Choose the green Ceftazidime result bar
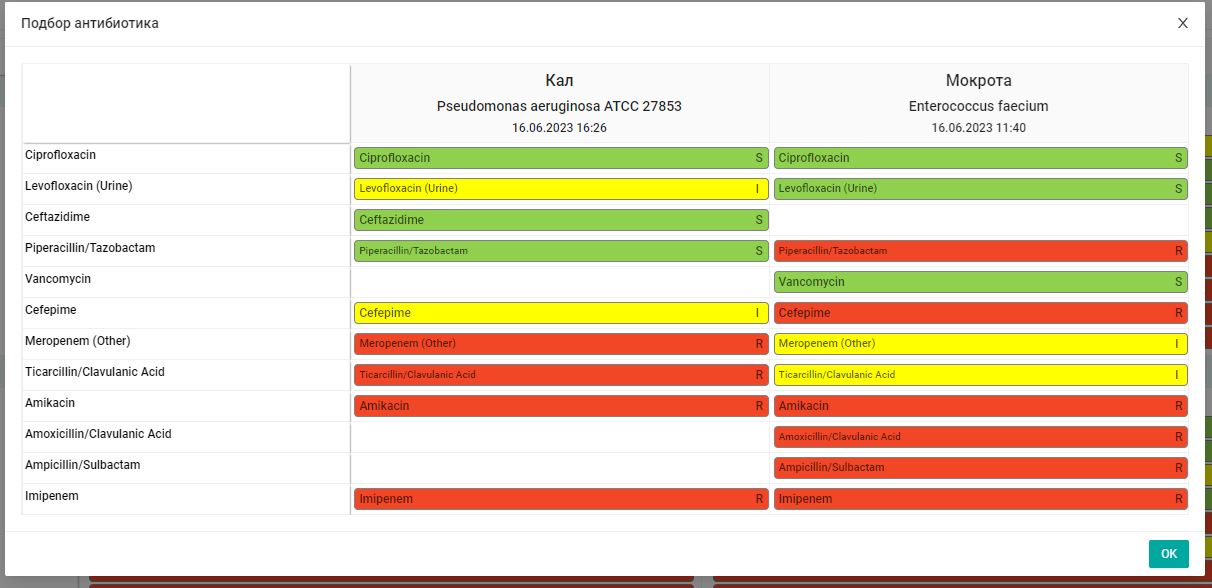The width and height of the screenshot is (1212, 588). pyautogui.click(x=560, y=220)
